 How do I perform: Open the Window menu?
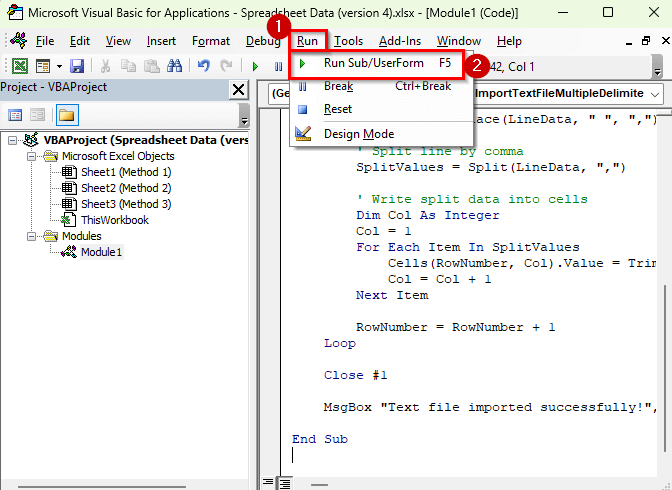(459, 41)
